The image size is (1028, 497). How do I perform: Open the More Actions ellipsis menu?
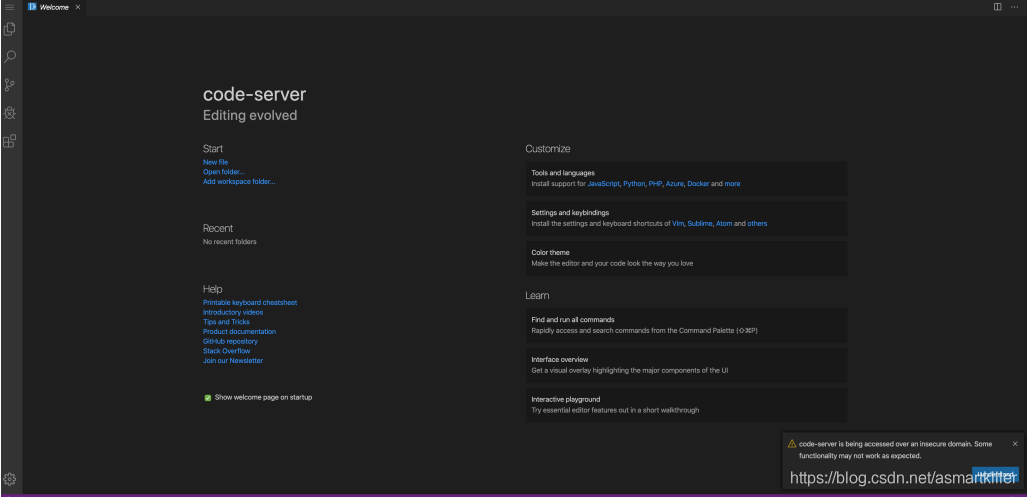(1015, 7)
